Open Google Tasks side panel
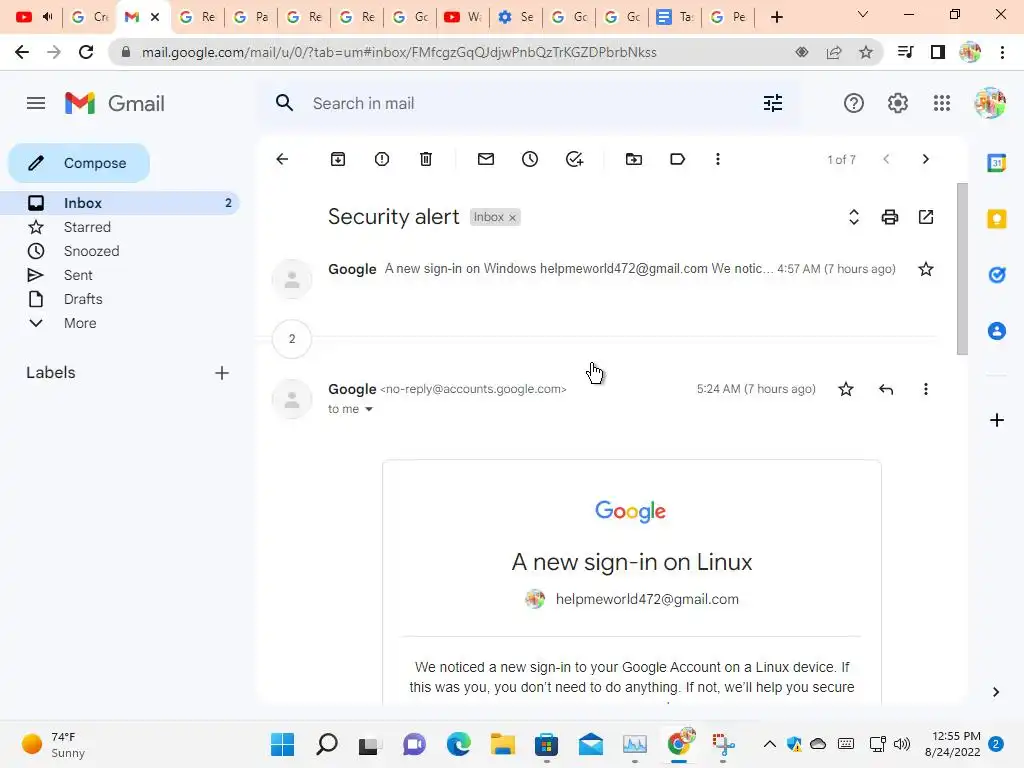Image resolution: width=1024 pixels, height=768 pixels. [997, 275]
